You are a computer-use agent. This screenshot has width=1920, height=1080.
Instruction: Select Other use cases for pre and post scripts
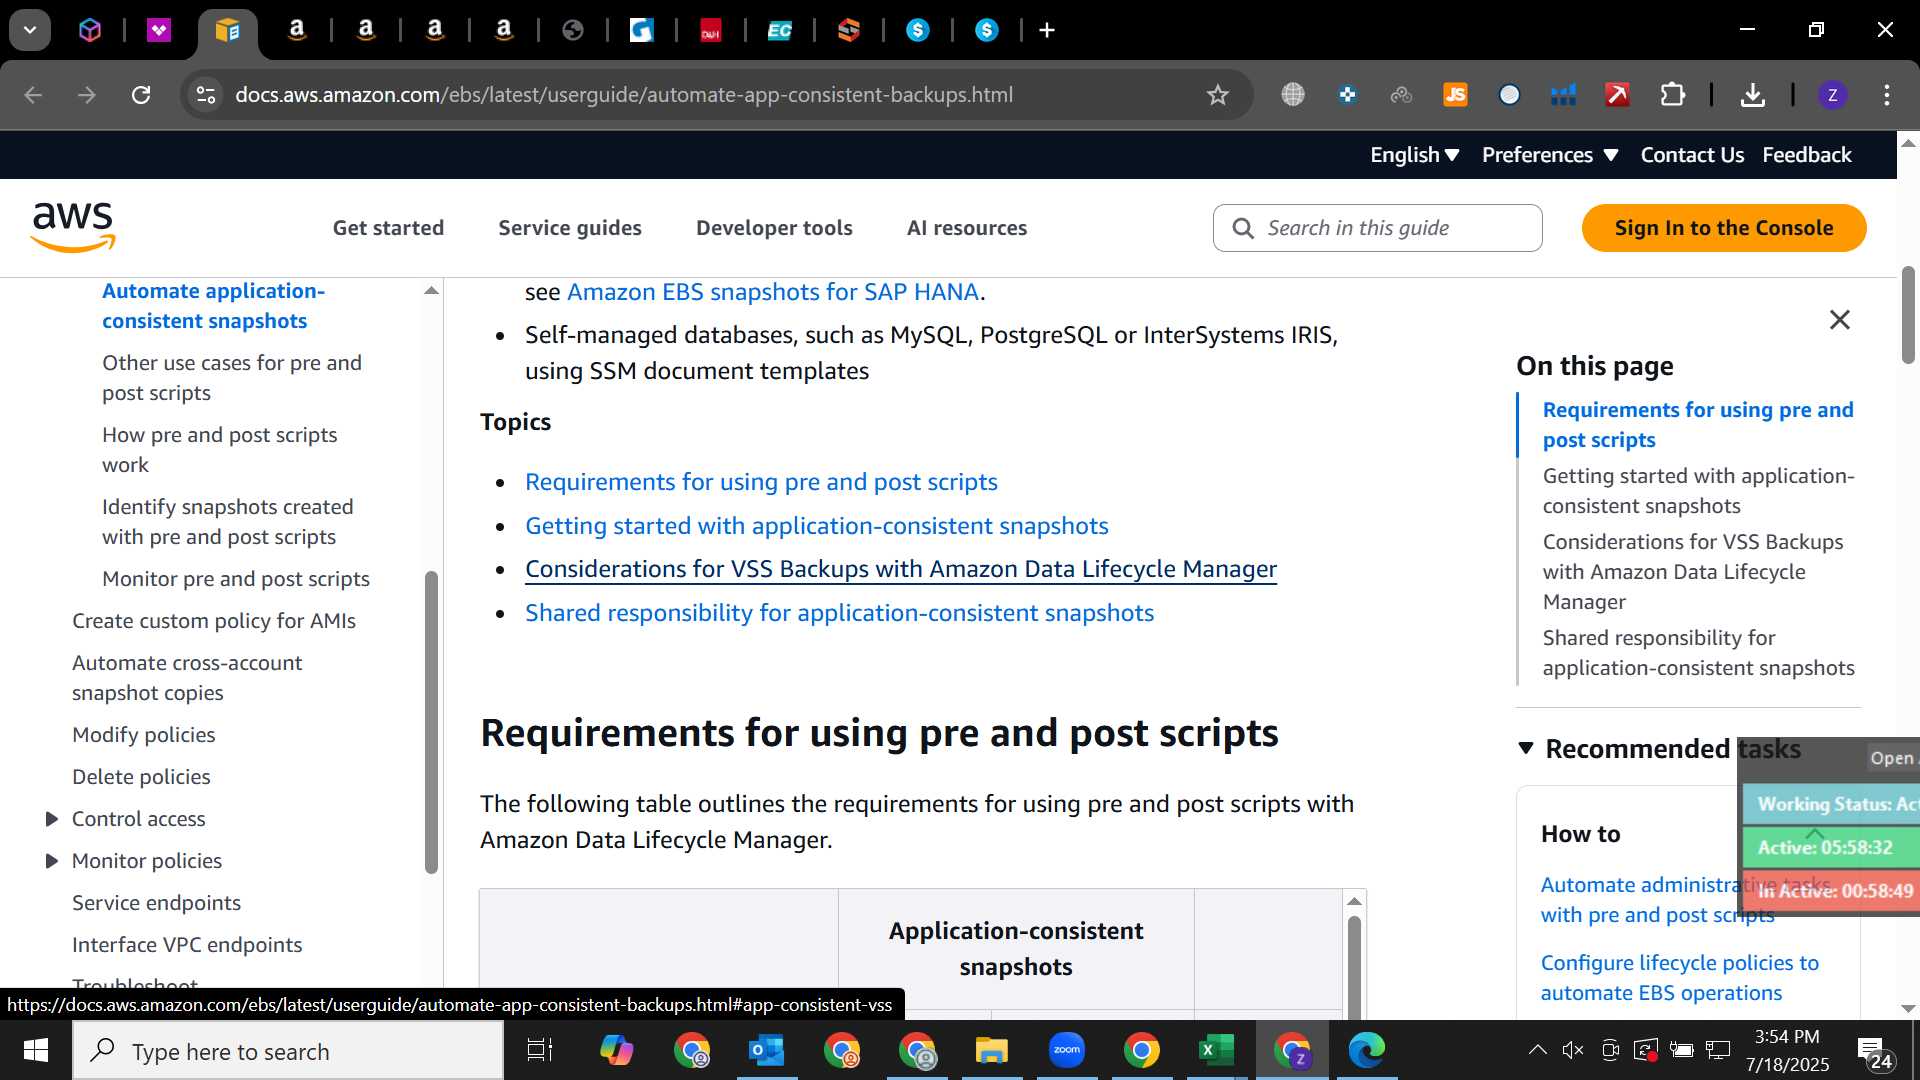[231, 378]
